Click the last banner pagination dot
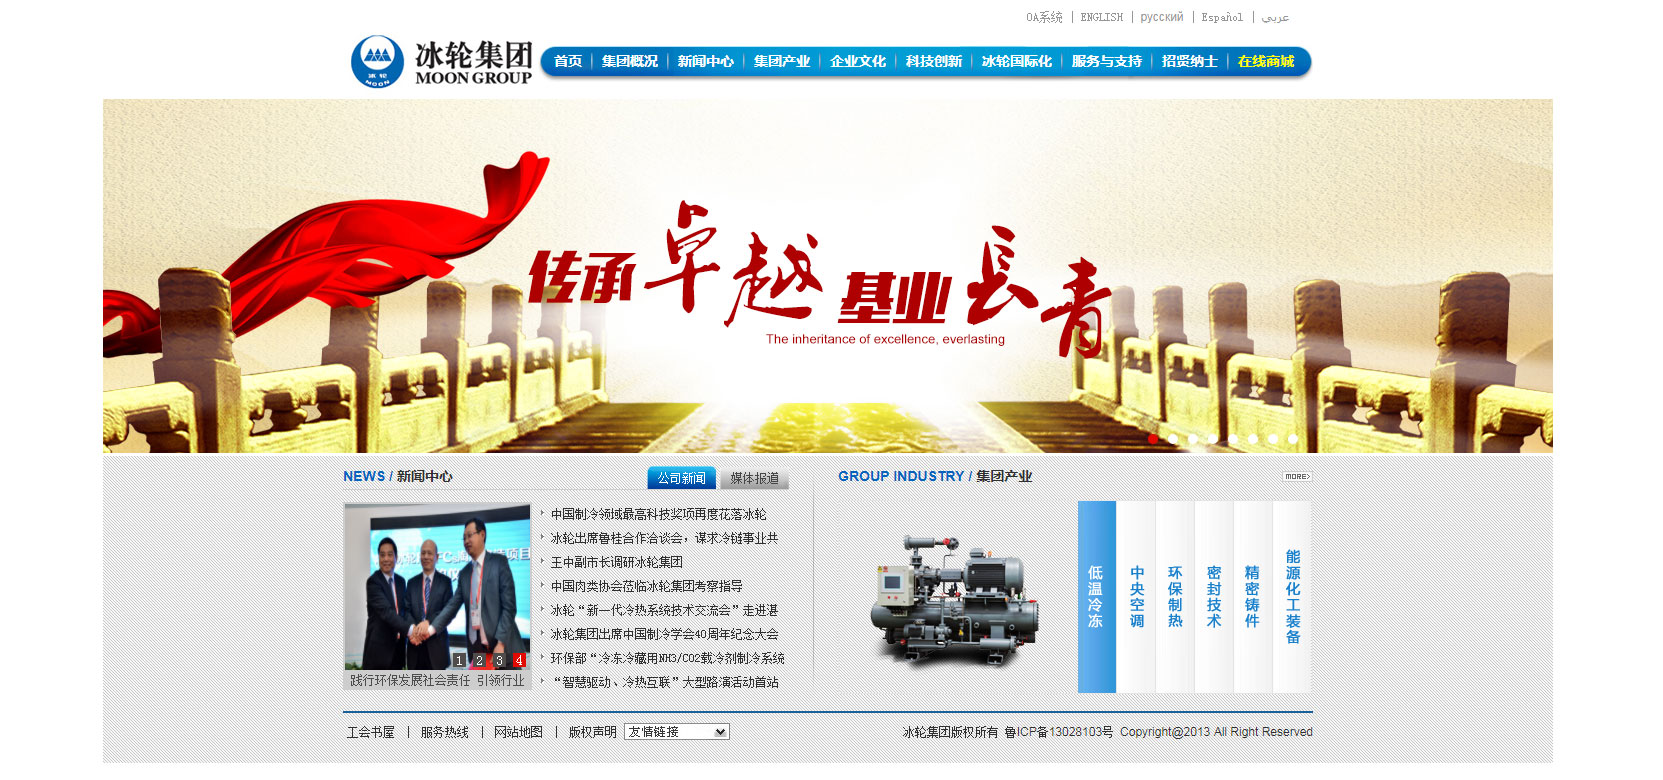1663x780 pixels. pyautogui.click(x=1292, y=439)
